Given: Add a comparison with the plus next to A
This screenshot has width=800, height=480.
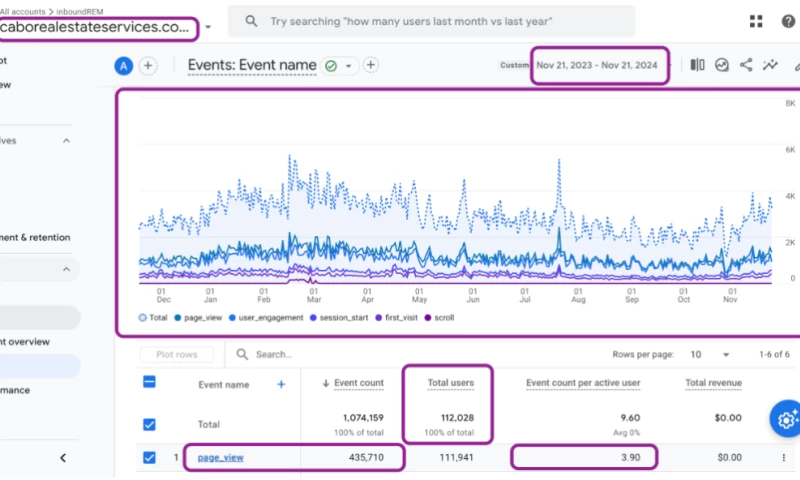Looking at the screenshot, I should point(148,66).
